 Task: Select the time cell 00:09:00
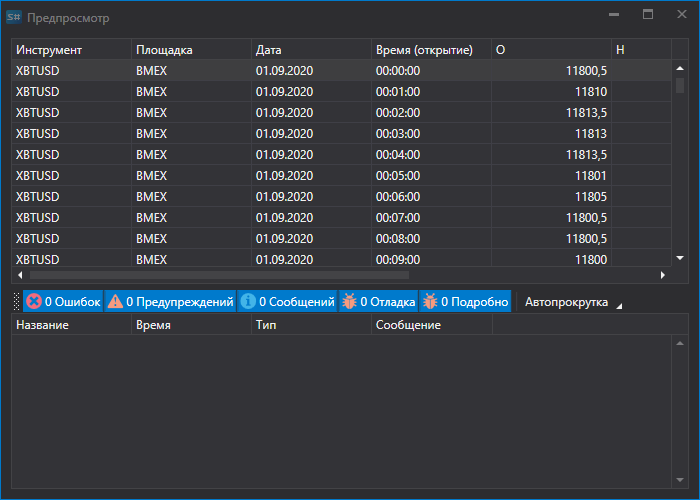click(432, 258)
